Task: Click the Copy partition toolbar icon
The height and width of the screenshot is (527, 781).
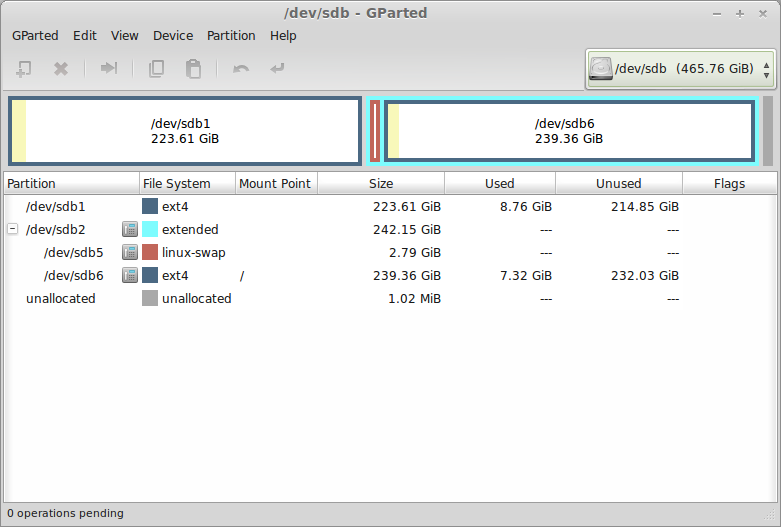Action: pyautogui.click(x=156, y=69)
